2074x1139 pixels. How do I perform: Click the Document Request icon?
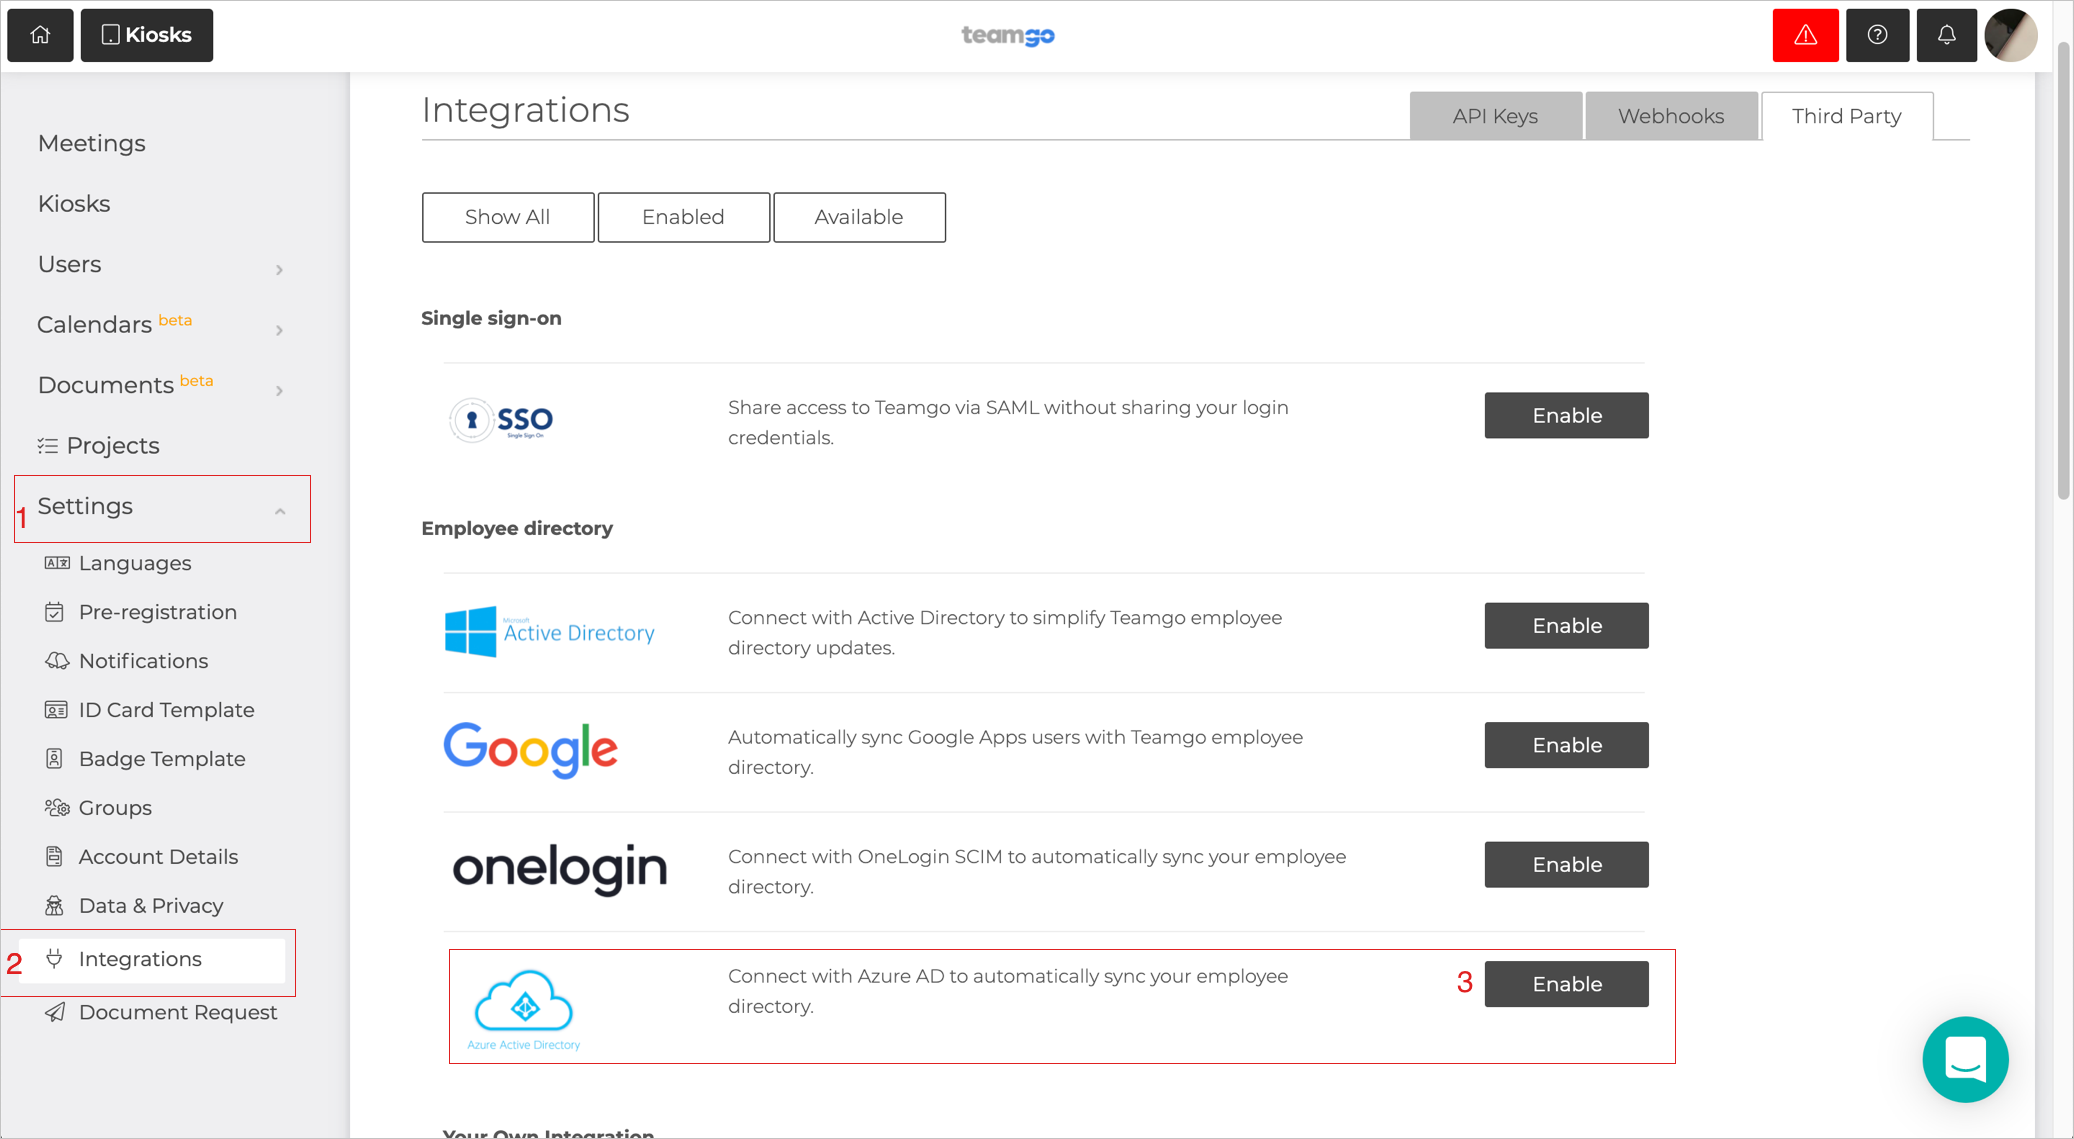click(53, 1009)
